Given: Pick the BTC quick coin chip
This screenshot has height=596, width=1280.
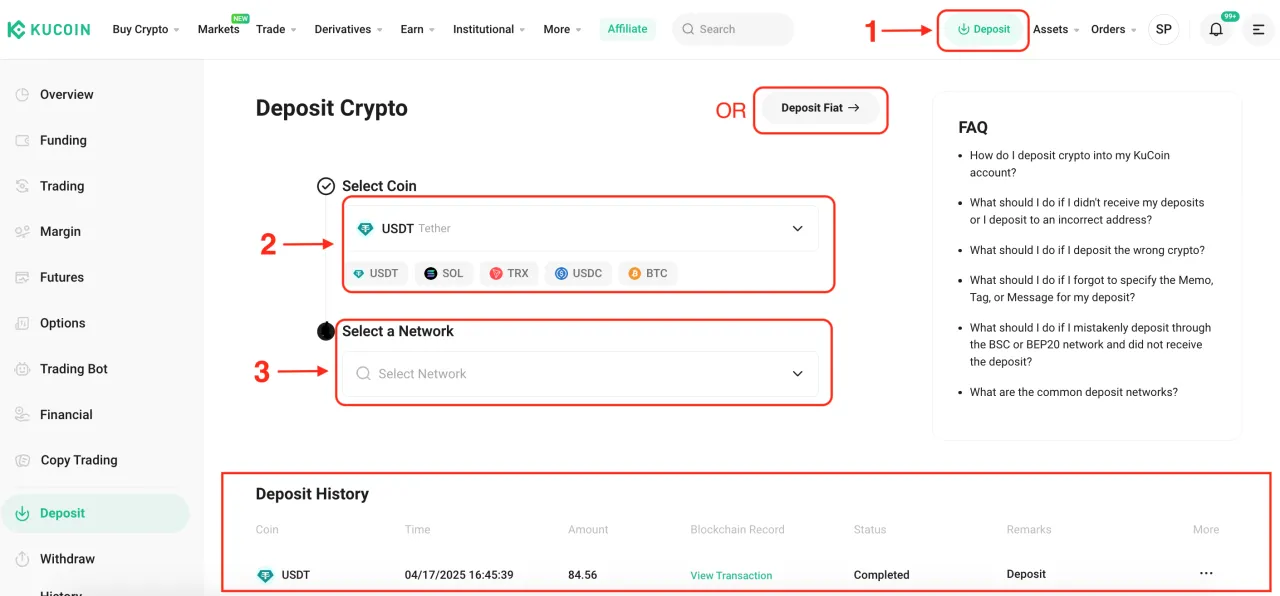Looking at the screenshot, I should 648,273.
